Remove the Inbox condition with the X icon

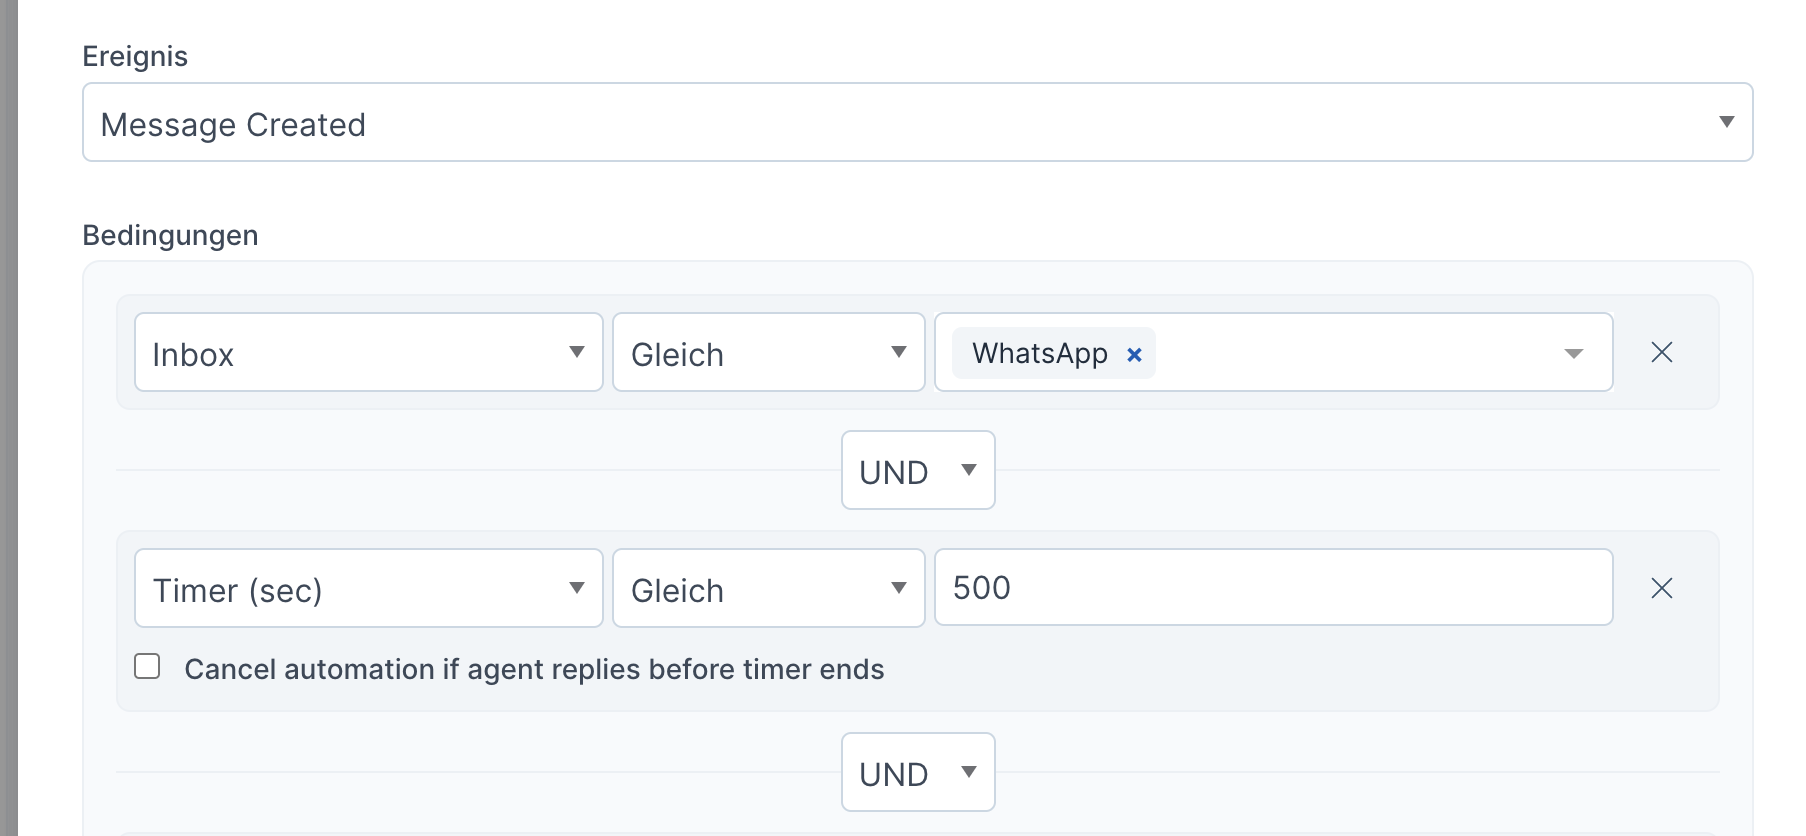pyautogui.click(x=1662, y=352)
